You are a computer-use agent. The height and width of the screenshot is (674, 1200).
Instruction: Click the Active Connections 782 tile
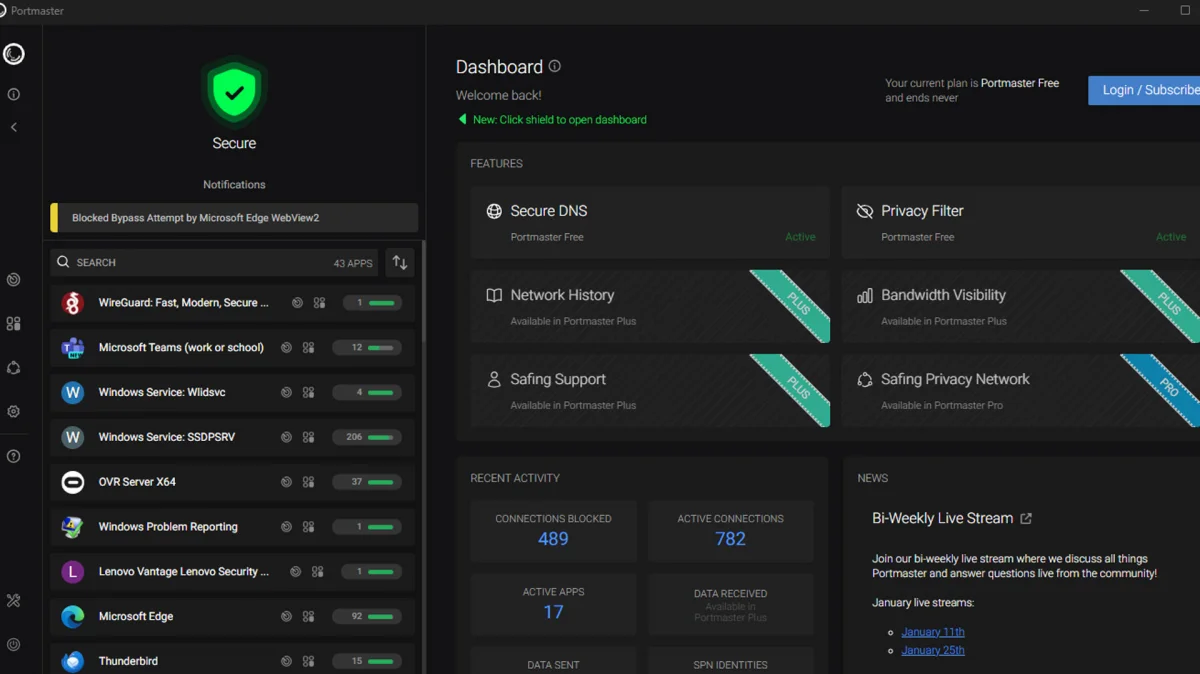pos(730,531)
